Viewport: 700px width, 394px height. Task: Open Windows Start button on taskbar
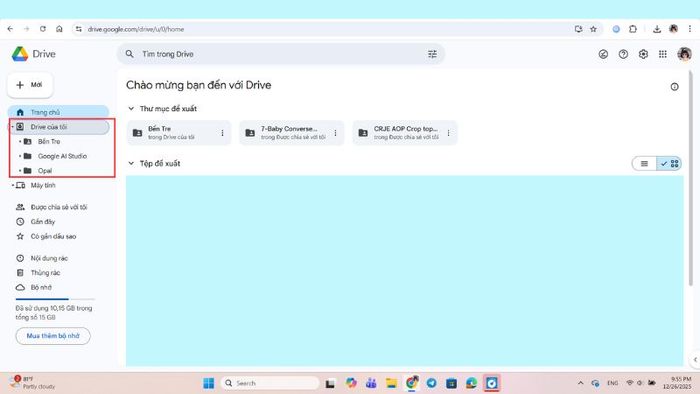[208, 383]
